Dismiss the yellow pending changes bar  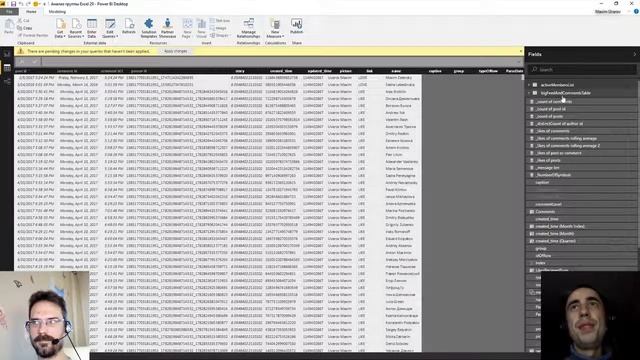[521, 51]
